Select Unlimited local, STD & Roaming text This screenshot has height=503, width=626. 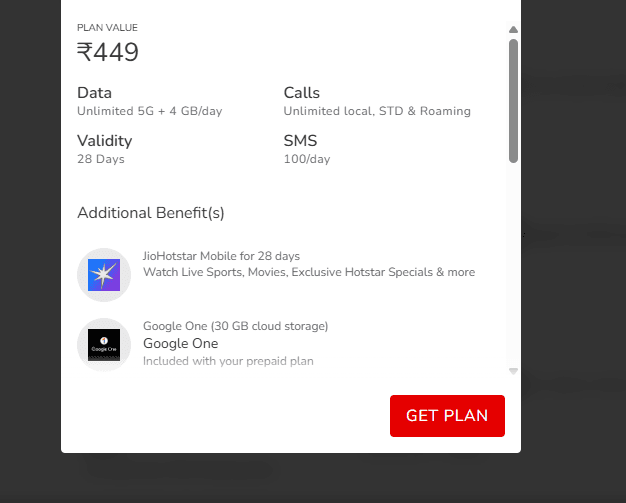point(377,111)
